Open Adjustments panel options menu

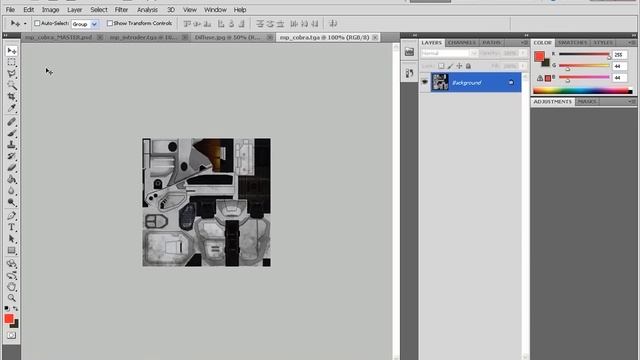coord(632,101)
